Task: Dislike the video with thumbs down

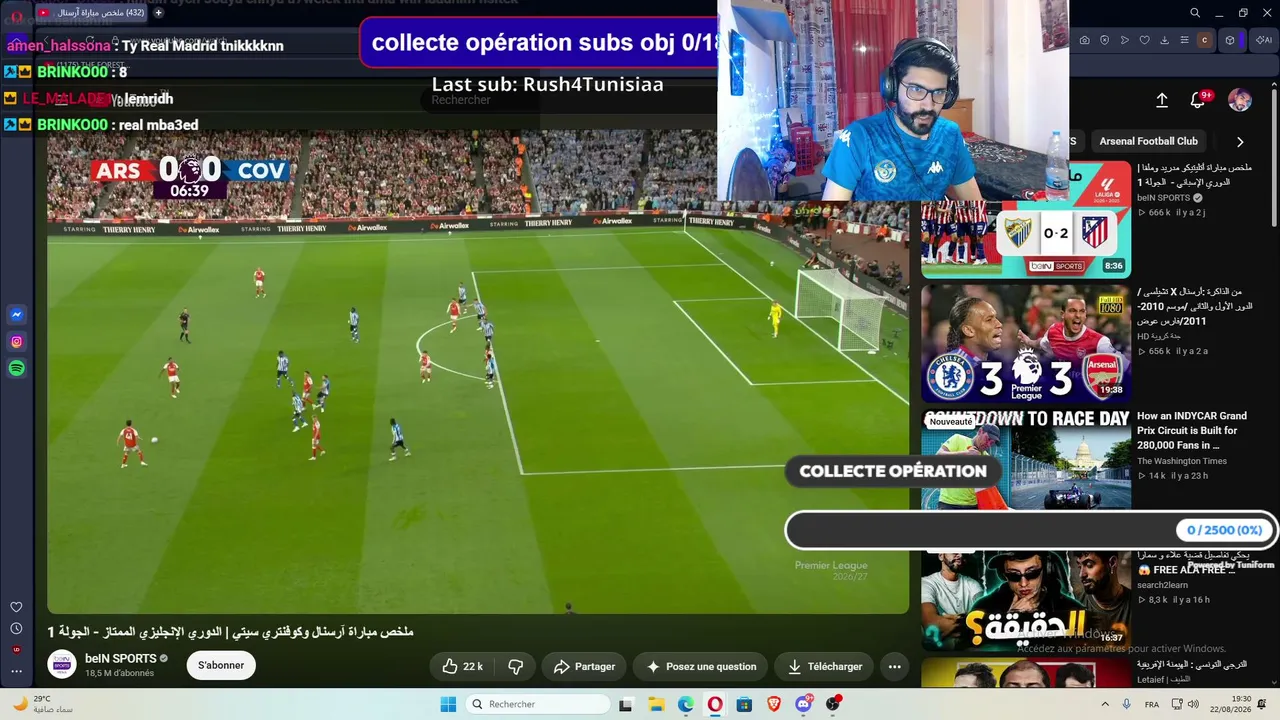Action: [516, 666]
